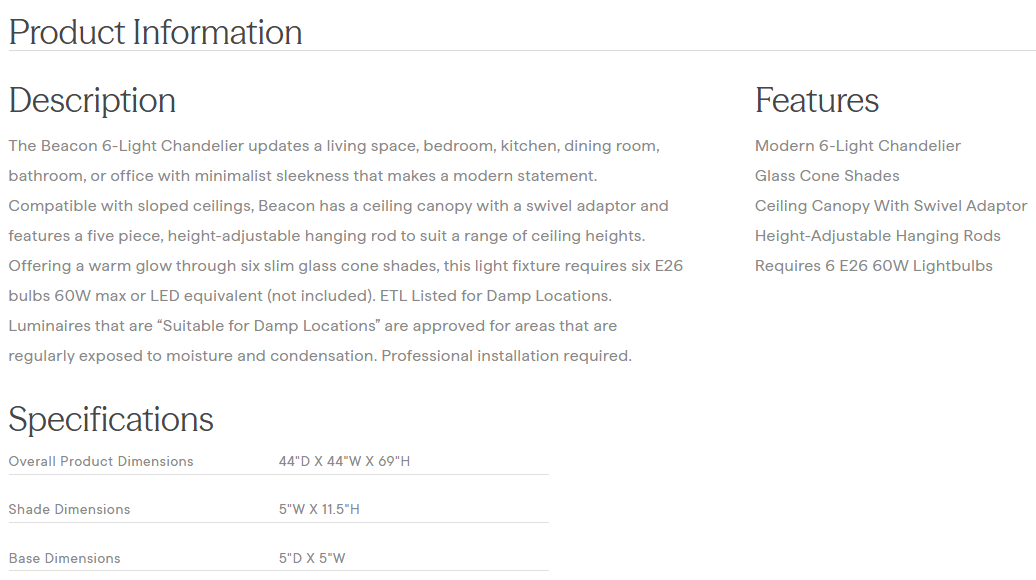Click 'Ceiling Canopy With Swivel Adaptor' feature
The height and width of the screenshot is (580, 1036).
click(890, 206)
